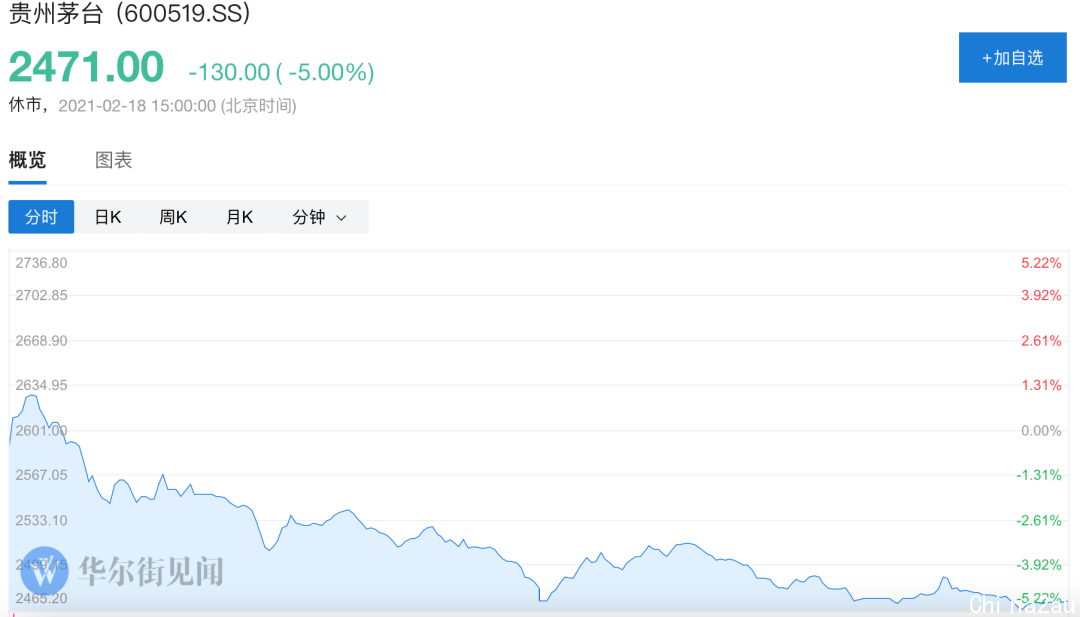Switch to the 概览 overview tab

coord(28,160)
